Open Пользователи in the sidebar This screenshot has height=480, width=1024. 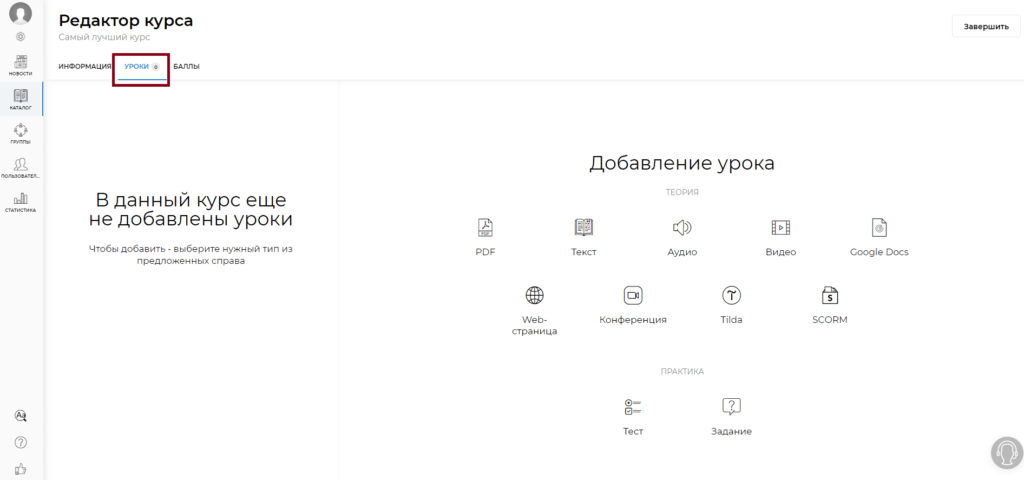(21, 168)
